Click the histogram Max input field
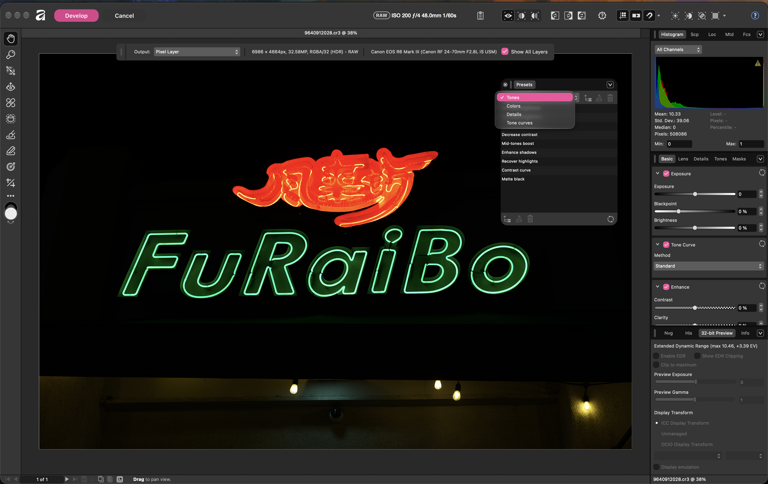This screenshot has width=768, height=484. 751,144
